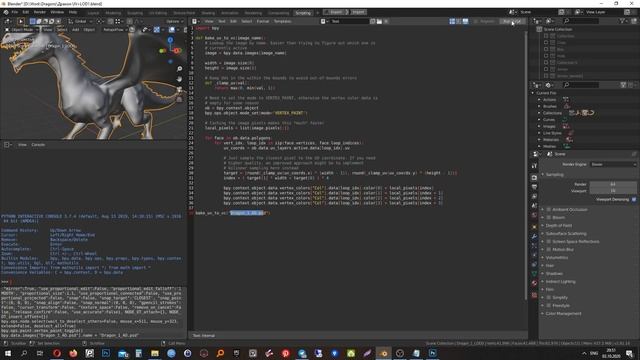The width and height of the screenshot is (640, 360).
Task: Open Firefox in Windows taskbar
Action: tap(73, 353)
